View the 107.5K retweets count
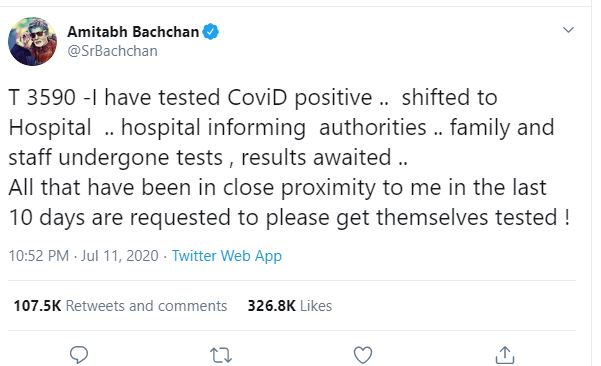The width and height of the screenshot is (601, 366). pyautogui.click(x=37, y=306)
